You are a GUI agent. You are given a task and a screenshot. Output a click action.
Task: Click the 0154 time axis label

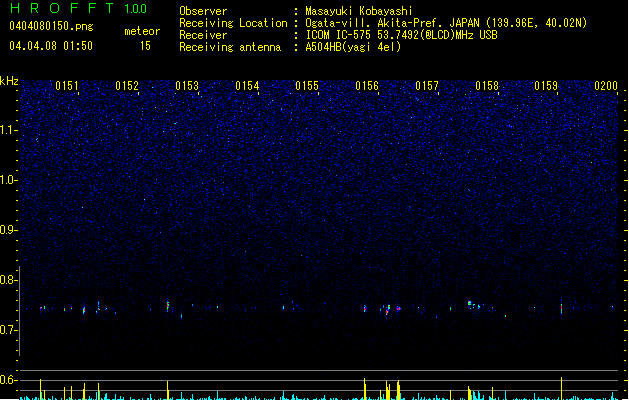point(247,85)
